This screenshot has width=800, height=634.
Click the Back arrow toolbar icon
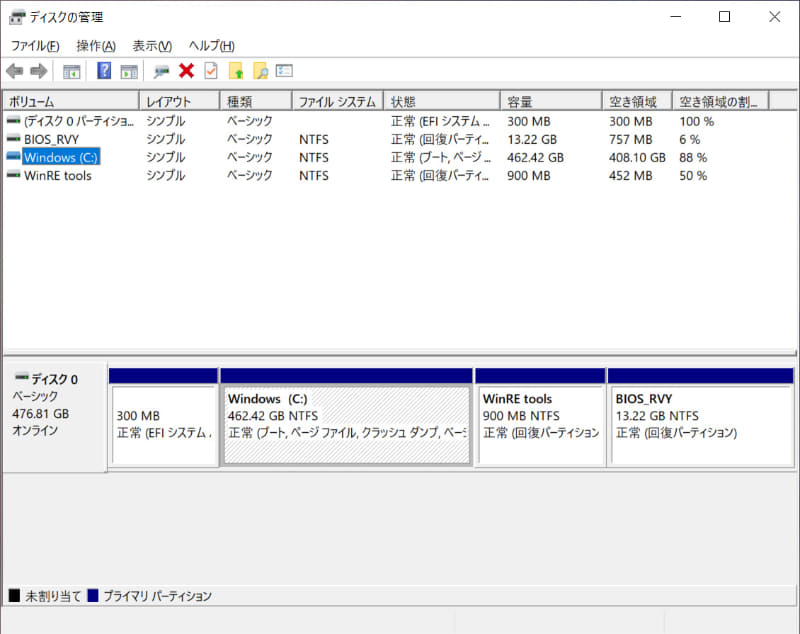coord(15,71)
